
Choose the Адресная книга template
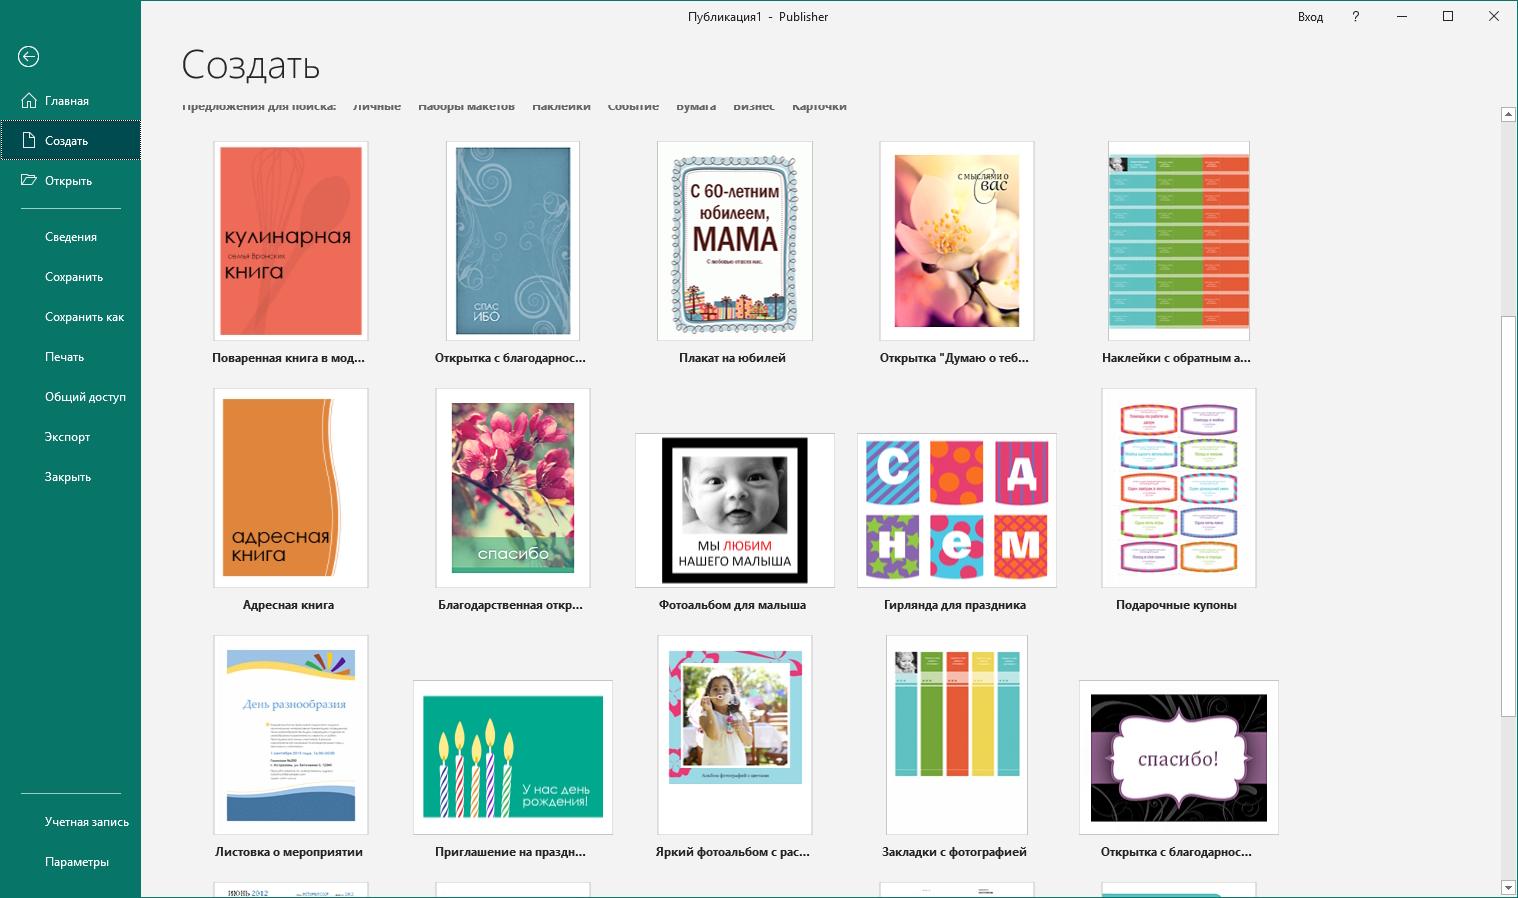(290, 488)
